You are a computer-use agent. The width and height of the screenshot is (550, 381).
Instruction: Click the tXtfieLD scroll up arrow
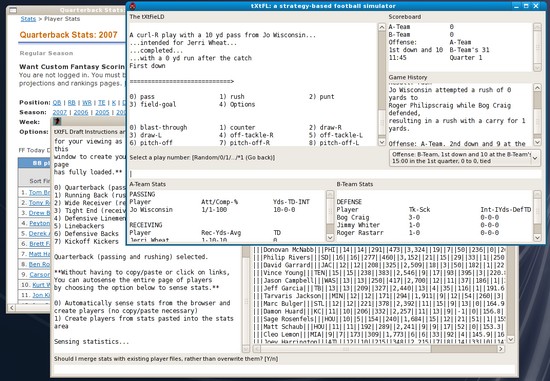tap(382, 27)
